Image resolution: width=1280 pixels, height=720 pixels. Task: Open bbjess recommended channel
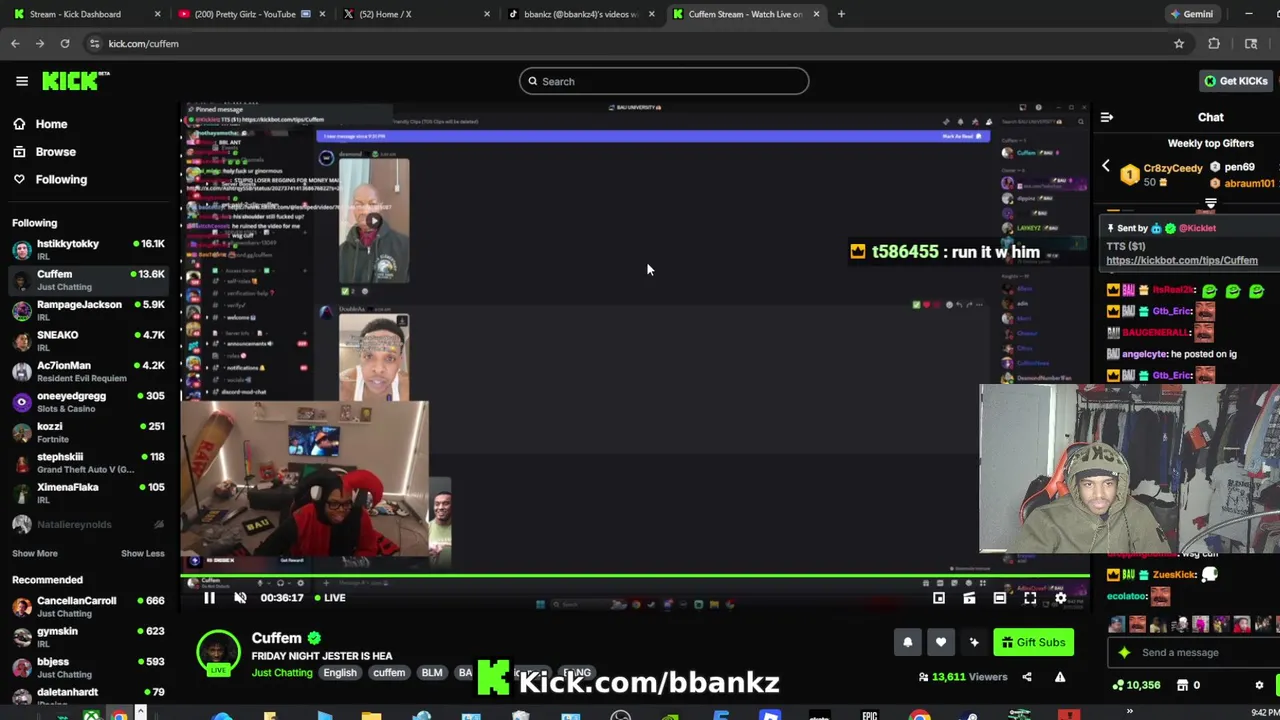coord(88,667)
